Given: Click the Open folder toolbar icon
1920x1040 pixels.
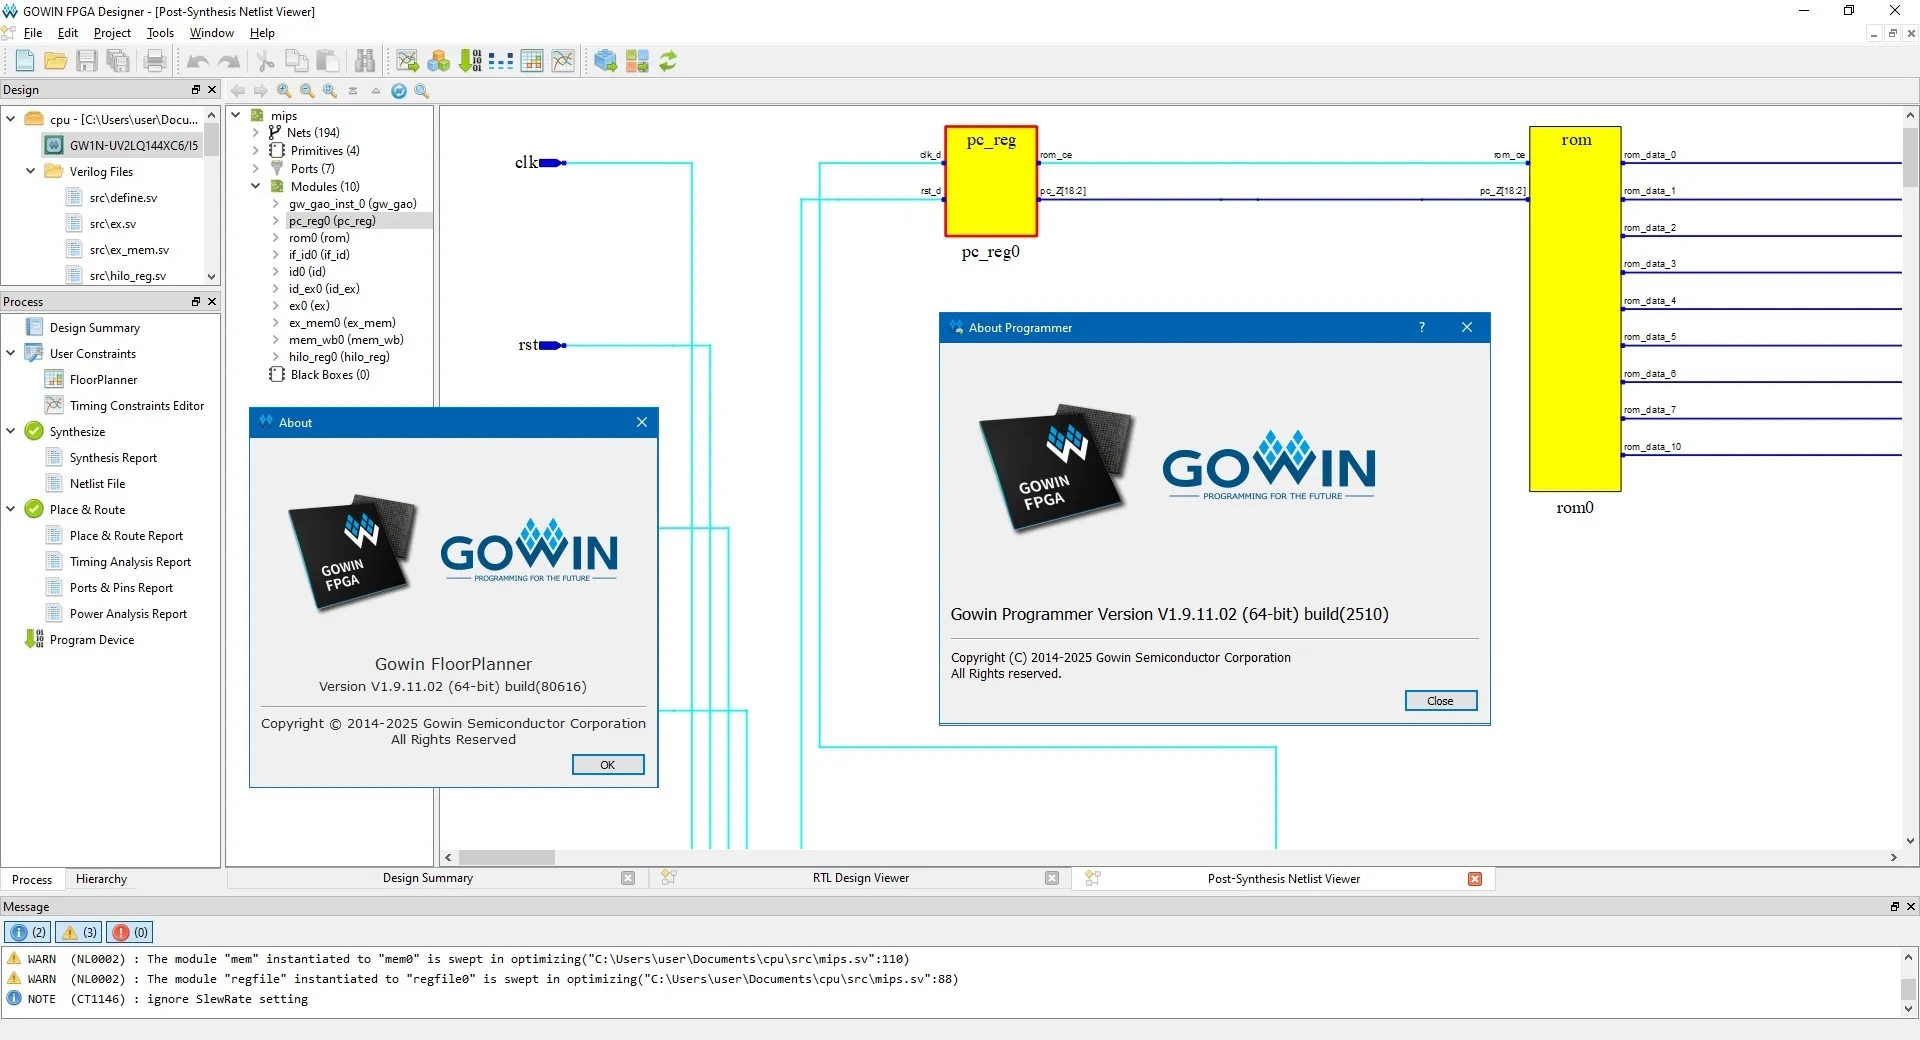Looking at the screenshot, I should coord(56,61).
